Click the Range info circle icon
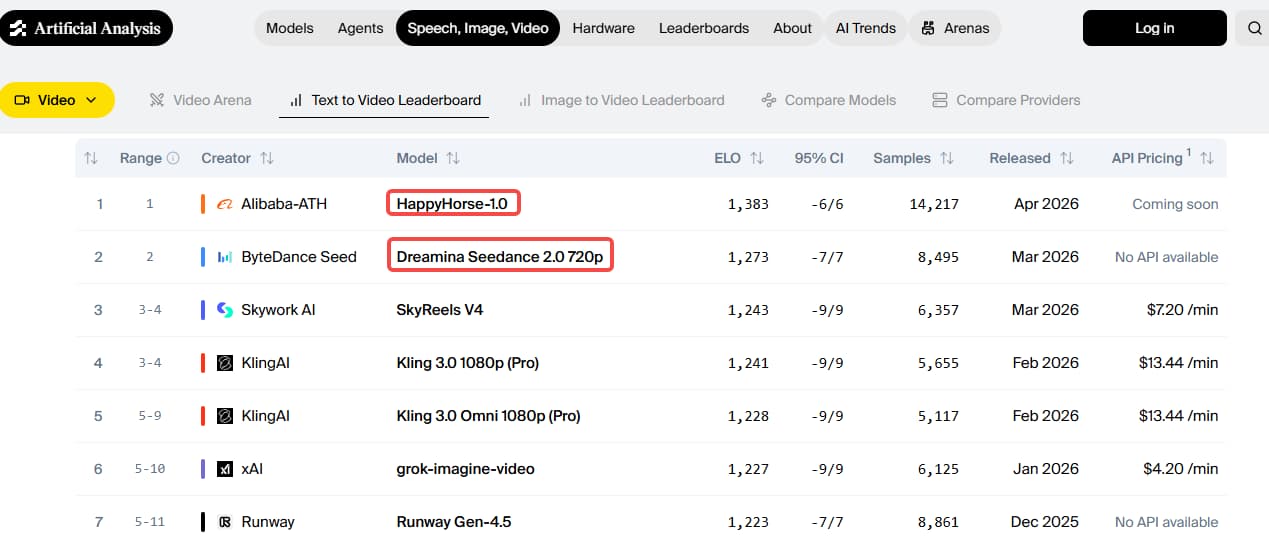 pyautogui.click(x=173, y=158)
